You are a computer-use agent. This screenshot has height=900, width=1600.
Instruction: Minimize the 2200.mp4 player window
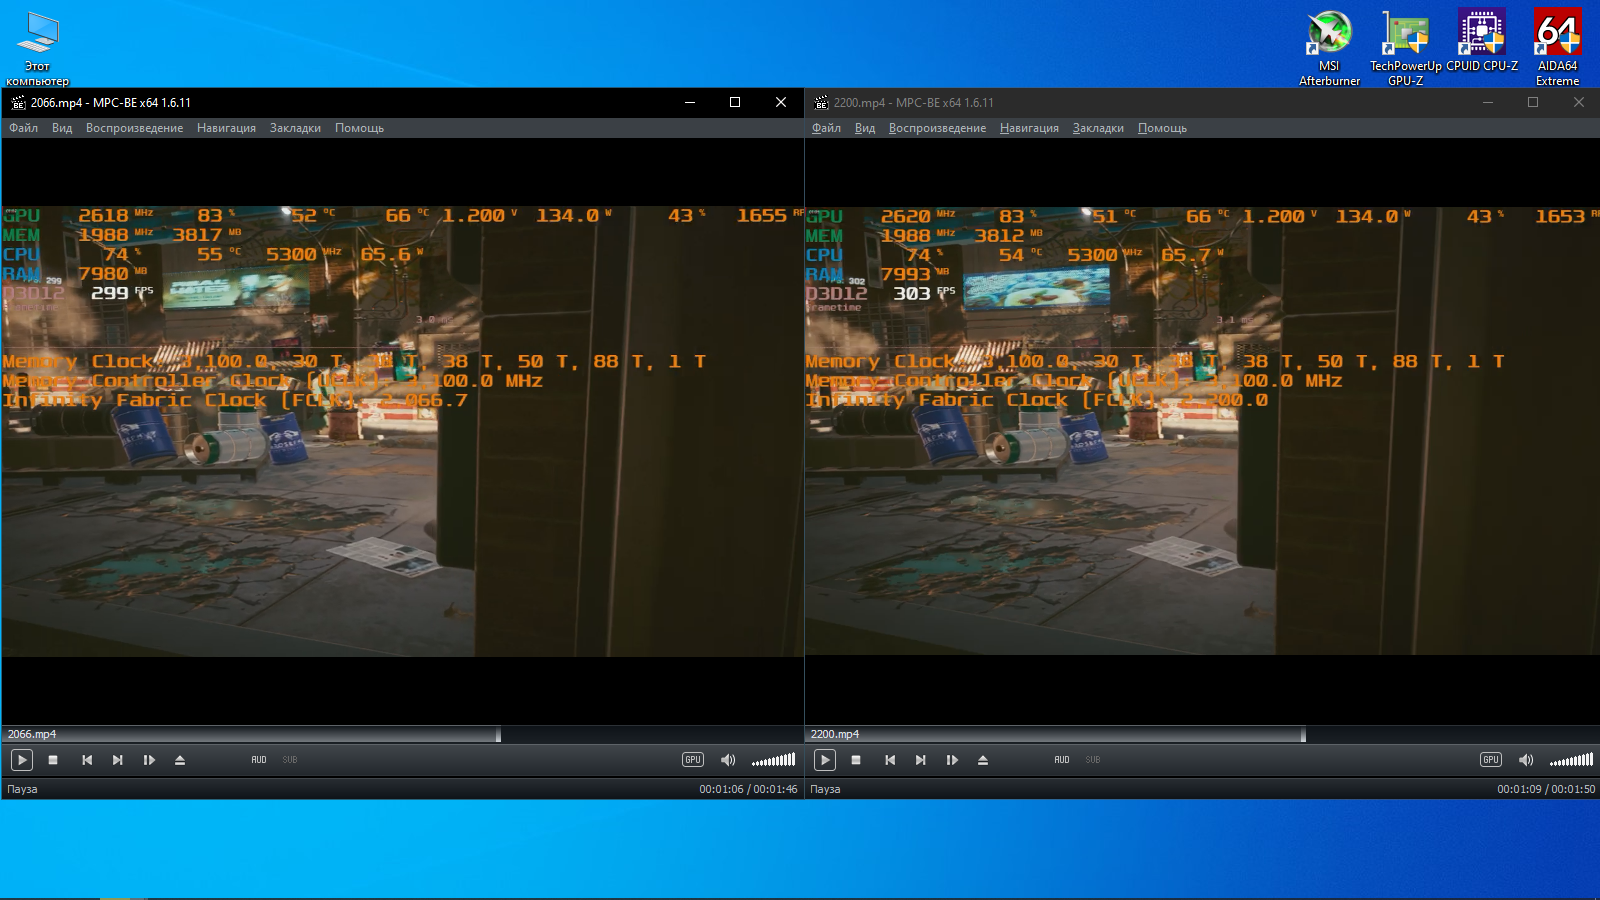pyautogui.click(x=1488, y=102)
